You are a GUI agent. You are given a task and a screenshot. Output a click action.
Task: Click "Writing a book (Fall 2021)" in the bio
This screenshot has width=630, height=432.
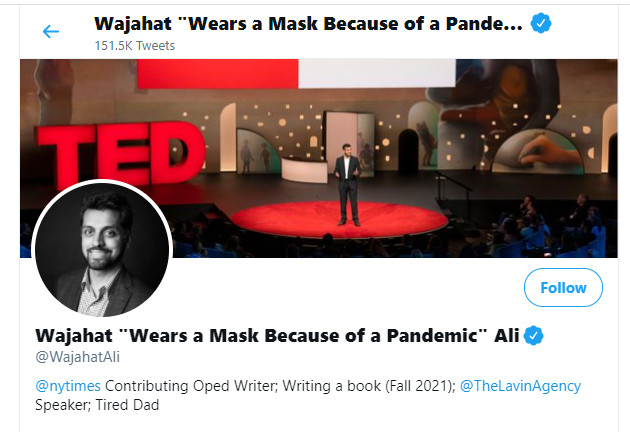click(x=369, y=386)
